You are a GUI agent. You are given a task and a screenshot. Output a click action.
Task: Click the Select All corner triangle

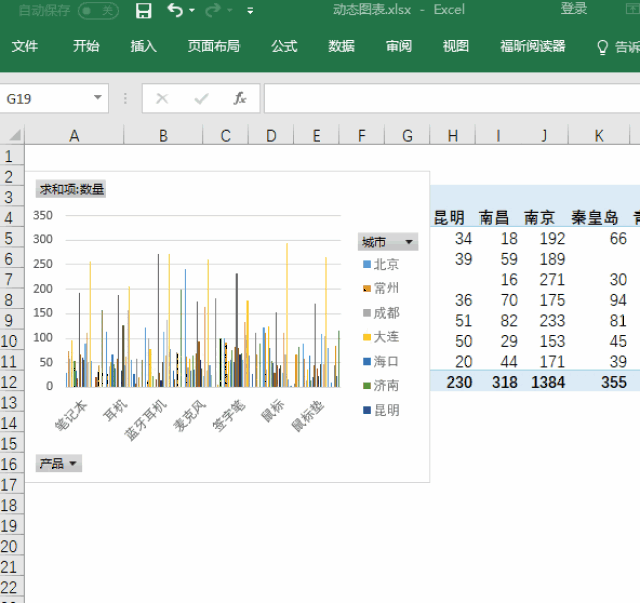point(13,135)
